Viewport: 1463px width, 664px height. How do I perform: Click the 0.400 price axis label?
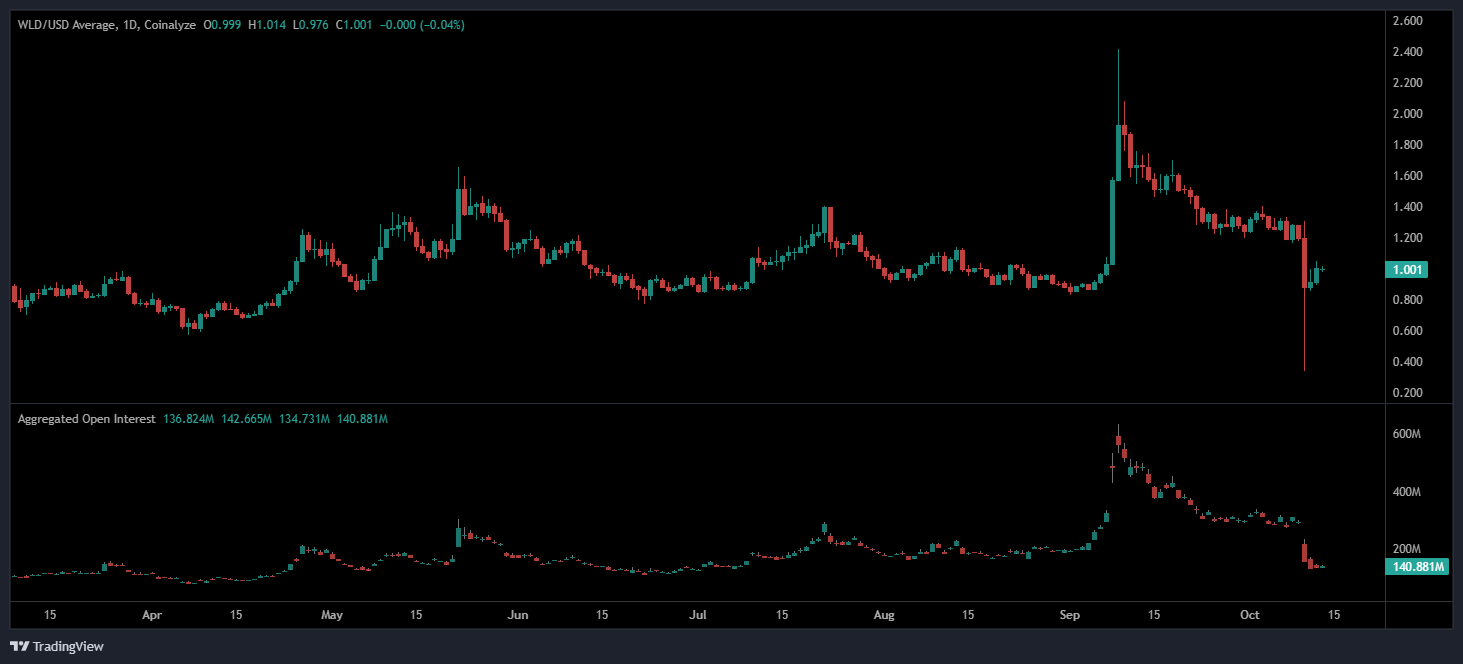click(x=1408, y=362)
